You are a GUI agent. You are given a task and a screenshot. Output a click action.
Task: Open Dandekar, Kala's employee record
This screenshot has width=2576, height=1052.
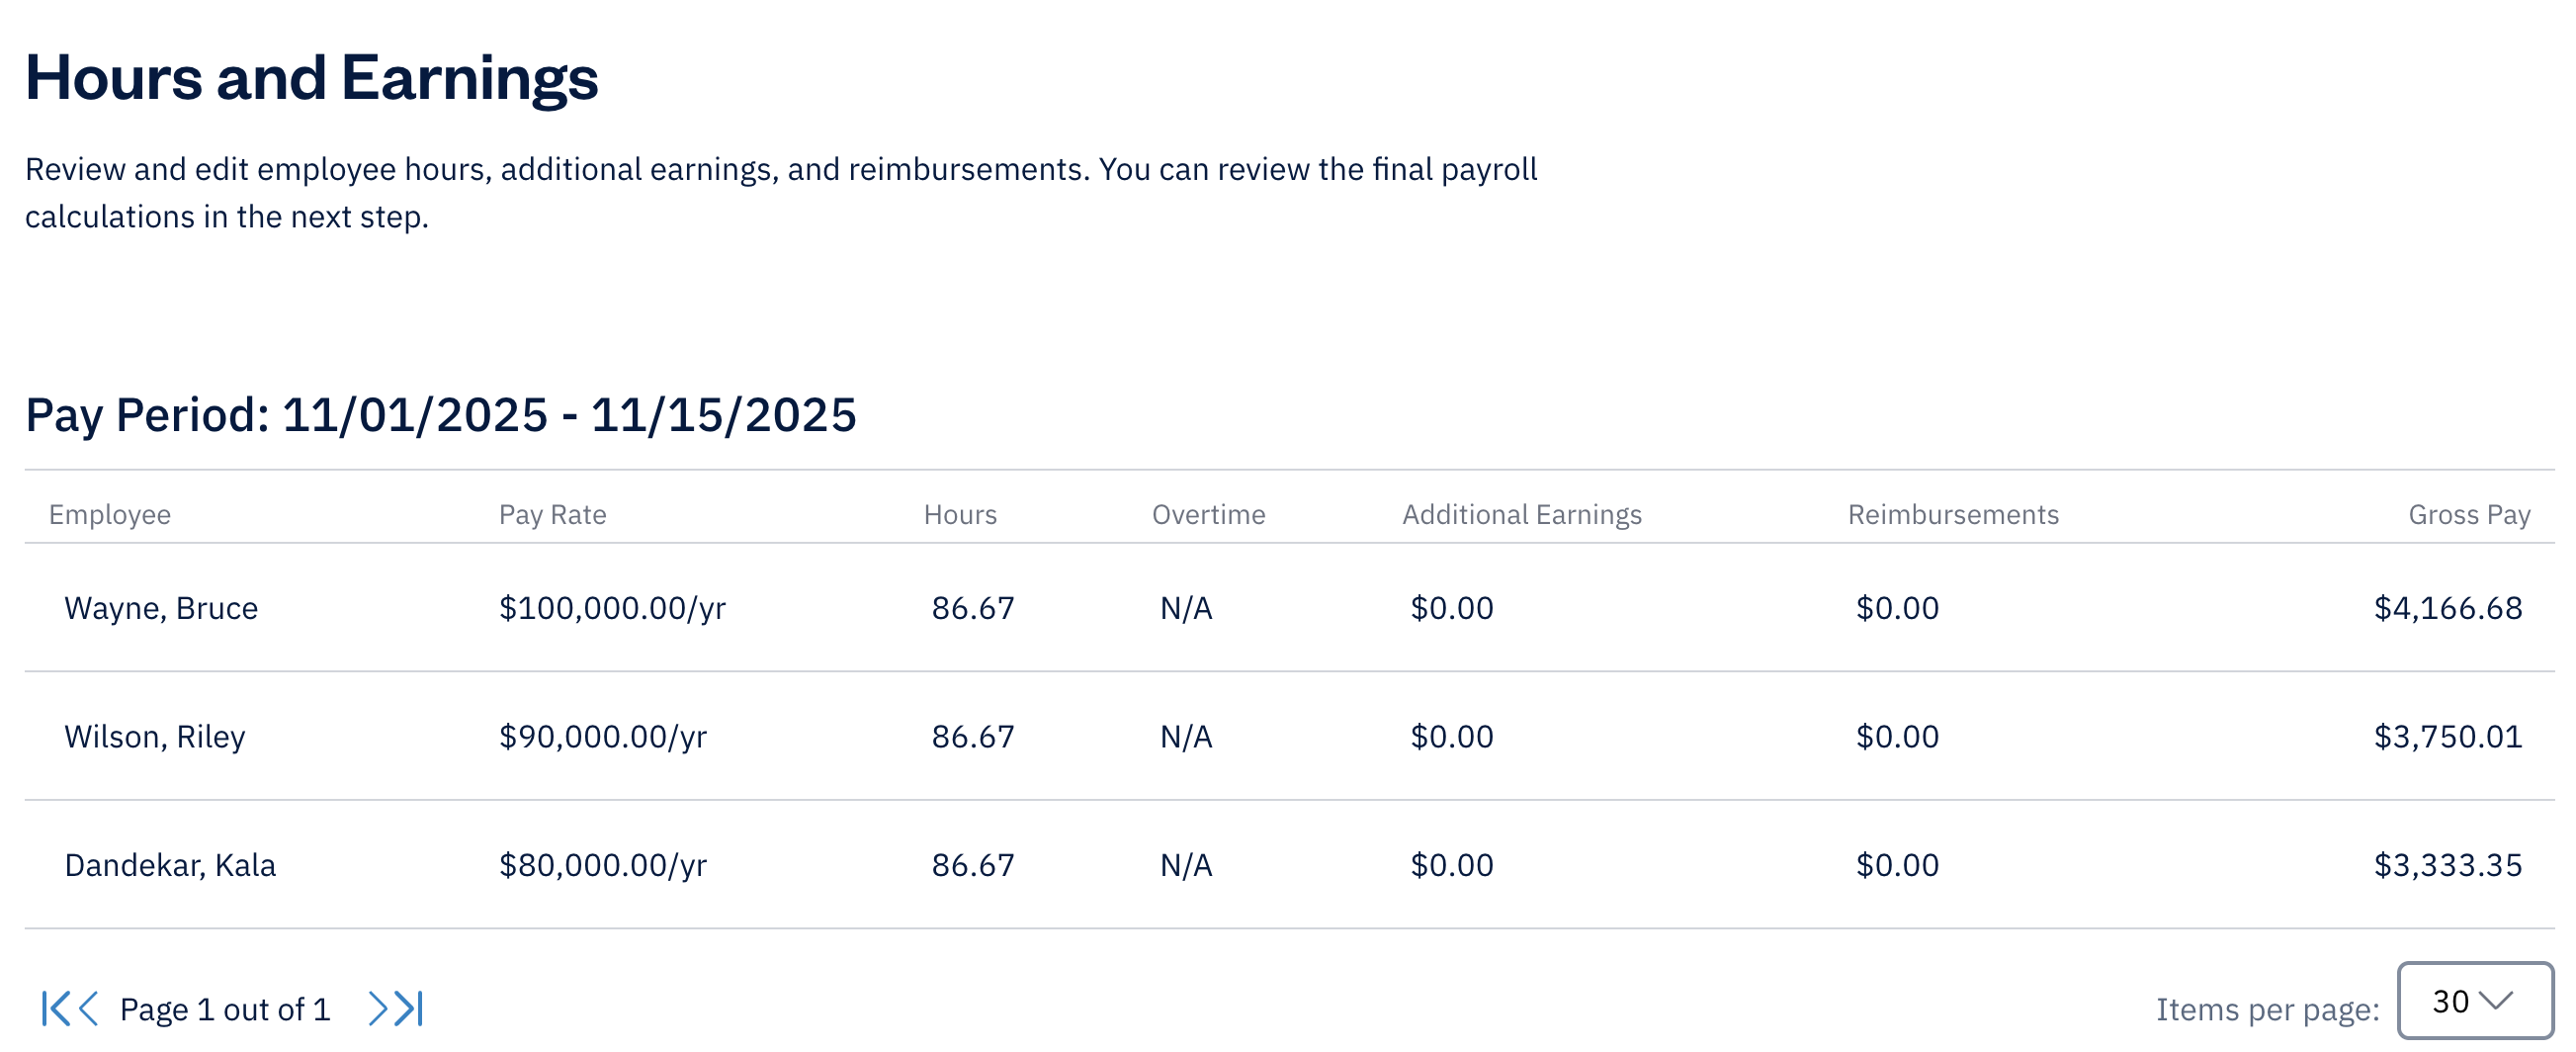(x=171, y=865)
